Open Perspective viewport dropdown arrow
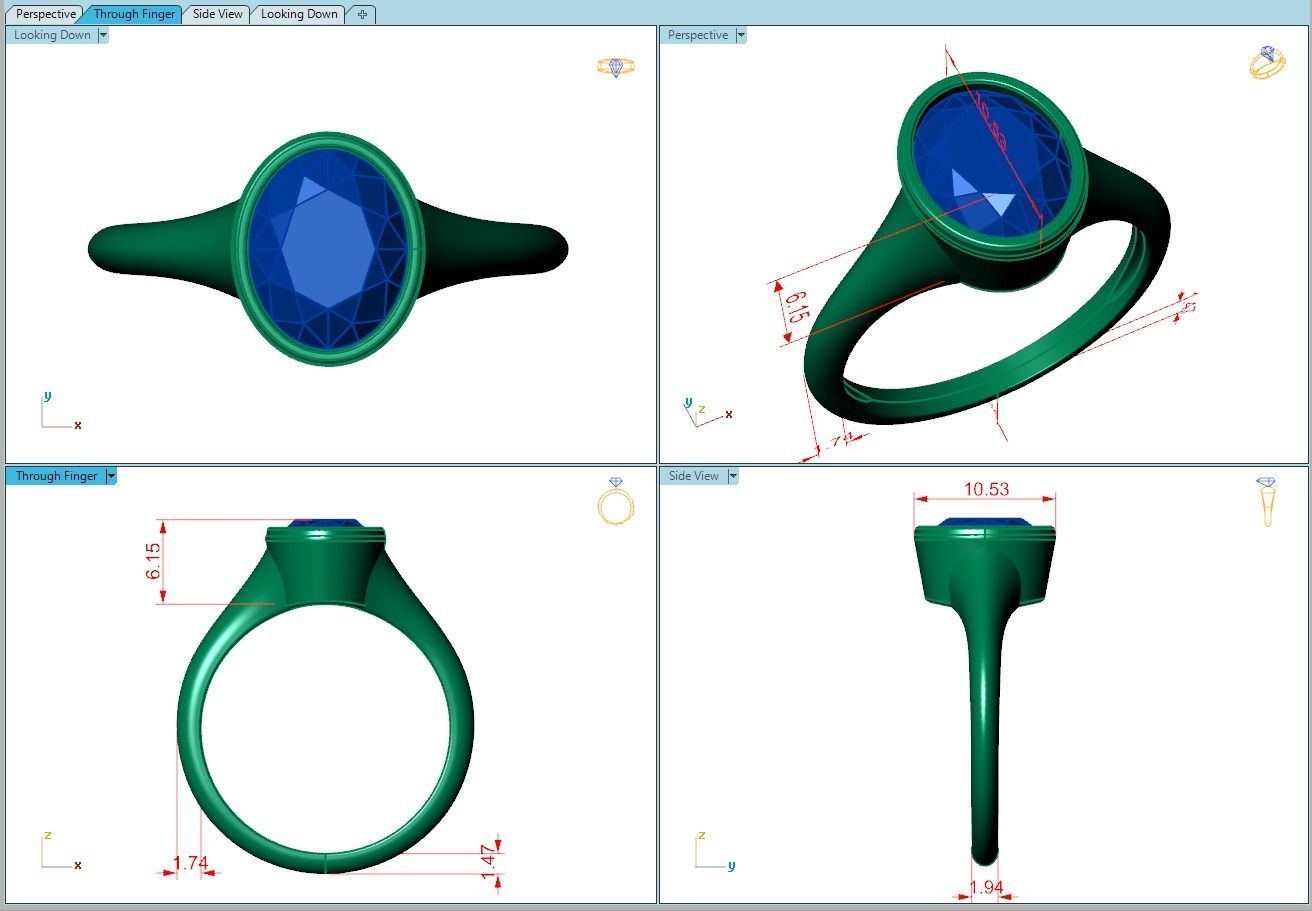Viewport: 1312px width, 911px height. [741, 35]
